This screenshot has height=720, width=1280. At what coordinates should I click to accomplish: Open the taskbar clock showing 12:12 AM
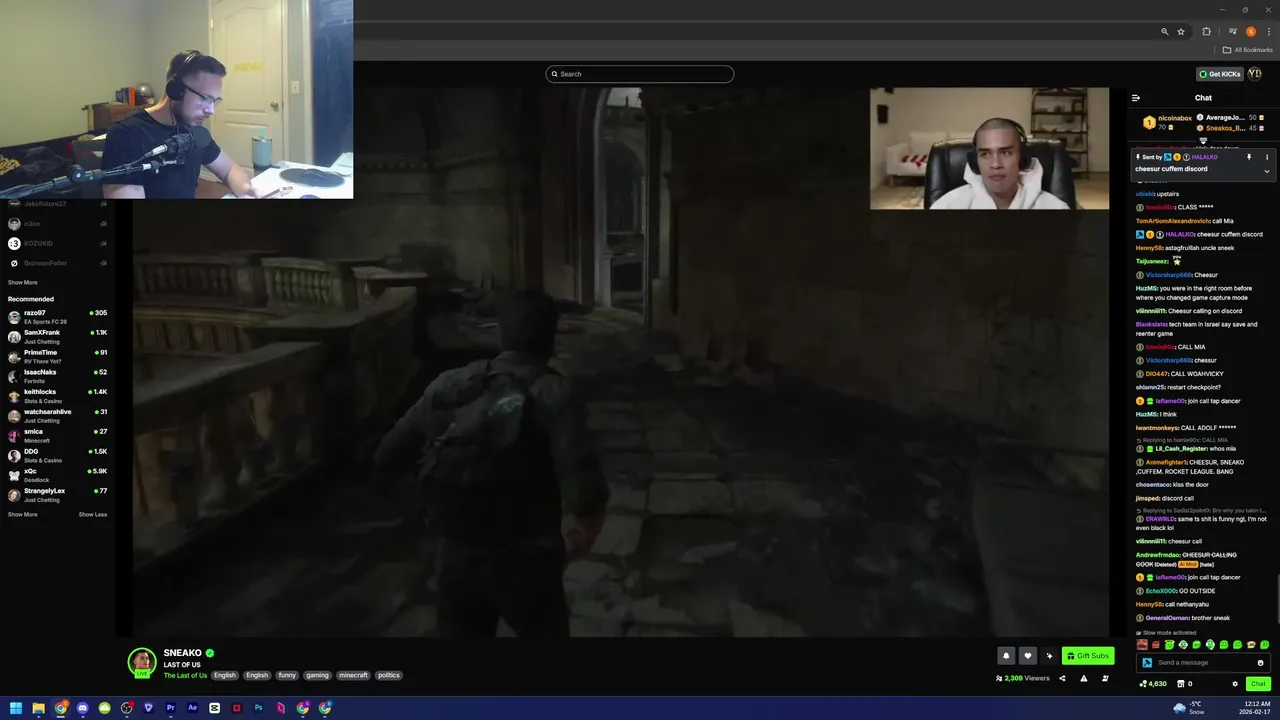[x=1256, y=708]
